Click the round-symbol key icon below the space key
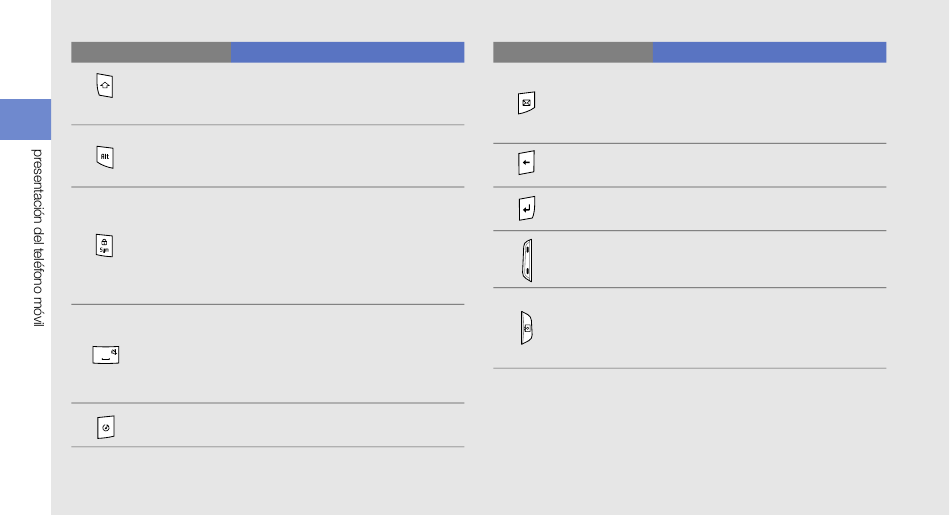This screenshot has width=950, height=515. pyautogui.click(x=105, y=427)
